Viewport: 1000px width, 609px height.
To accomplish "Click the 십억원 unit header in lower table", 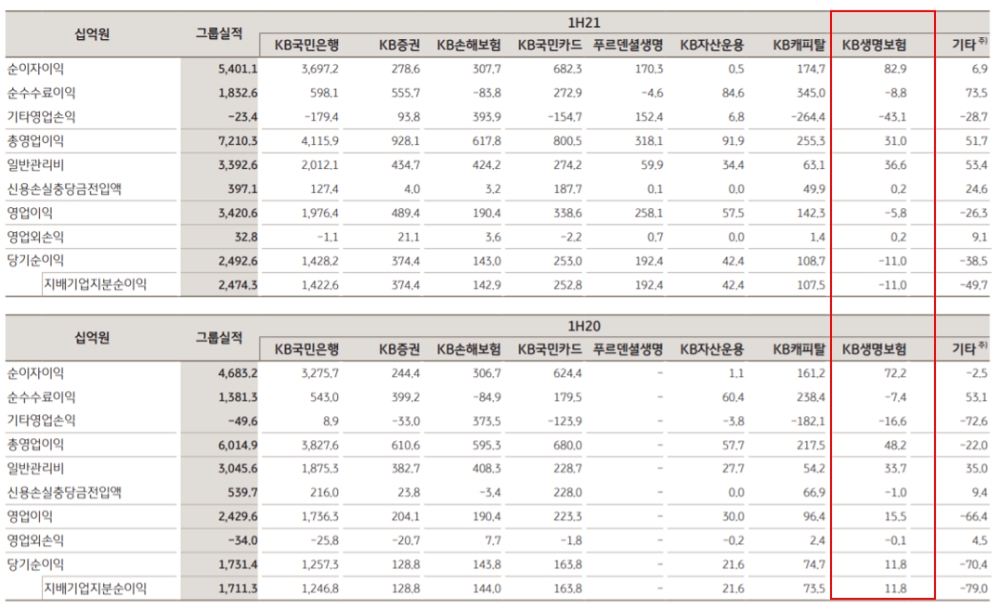I will pos(92,337).
